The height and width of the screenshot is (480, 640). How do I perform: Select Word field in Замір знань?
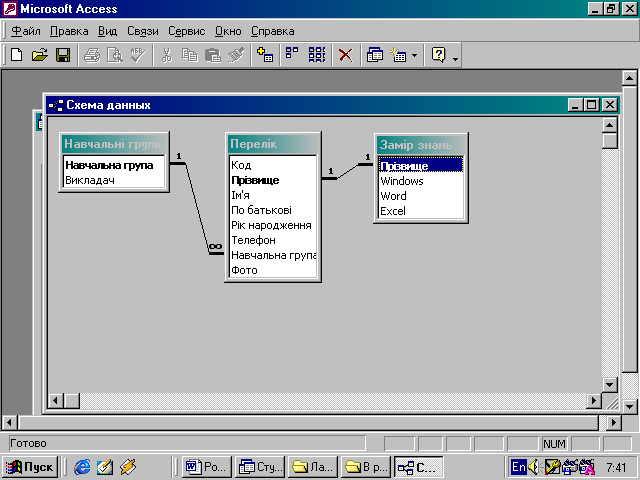click(421, 196)
